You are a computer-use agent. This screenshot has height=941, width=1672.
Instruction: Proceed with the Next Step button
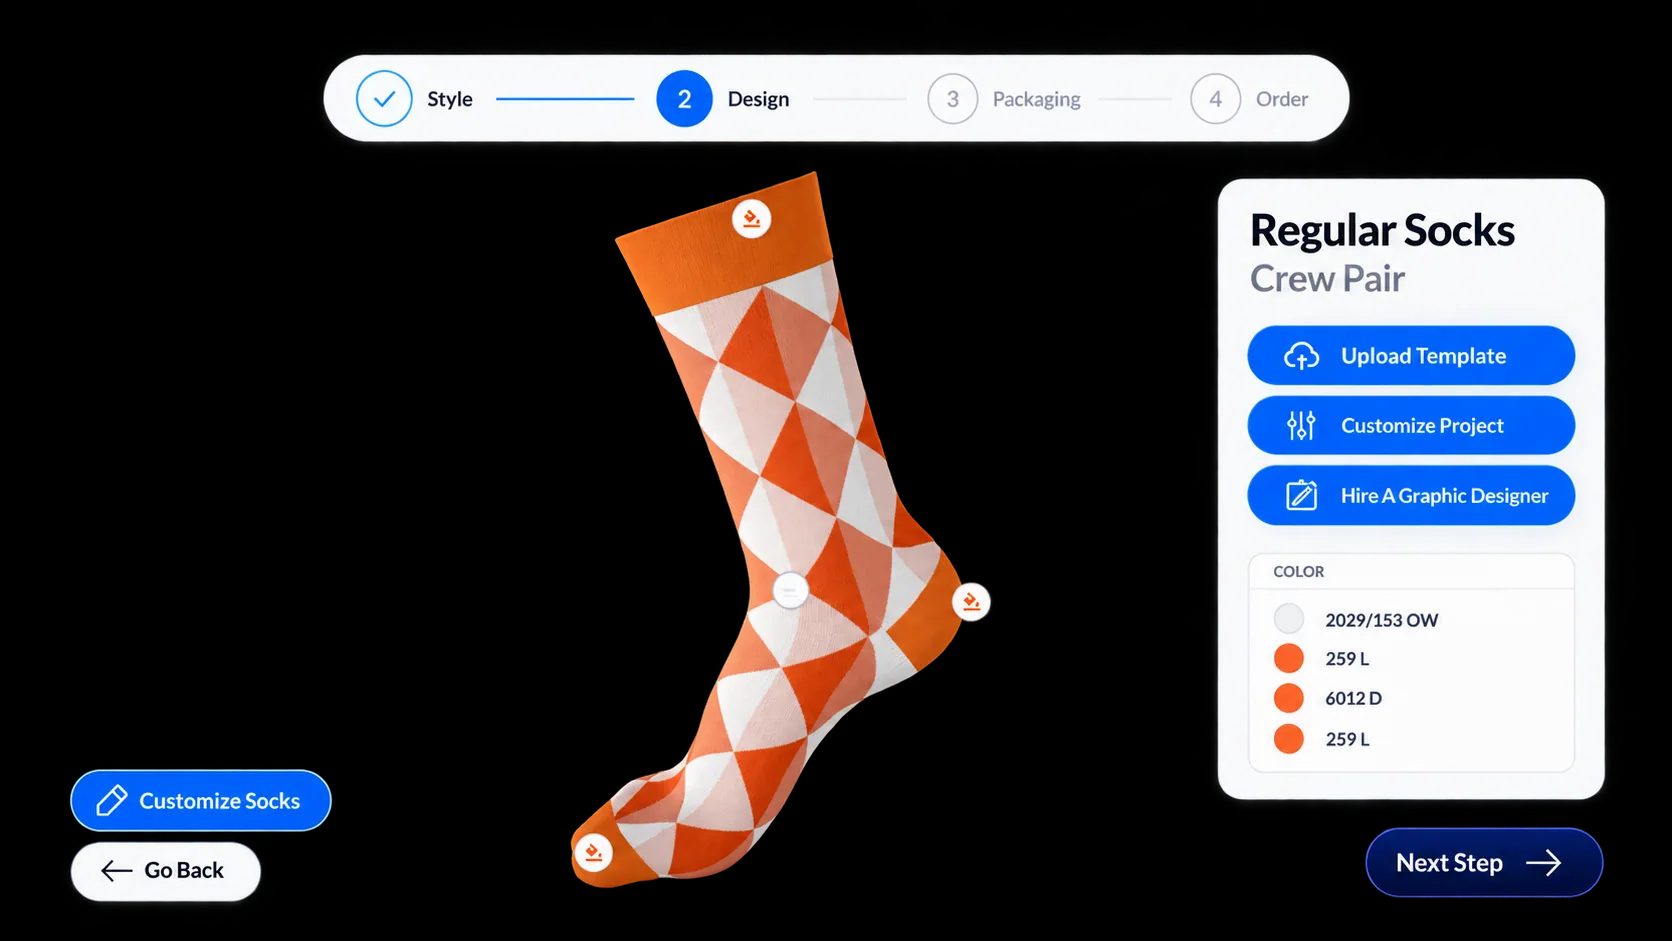(1484, 862)
